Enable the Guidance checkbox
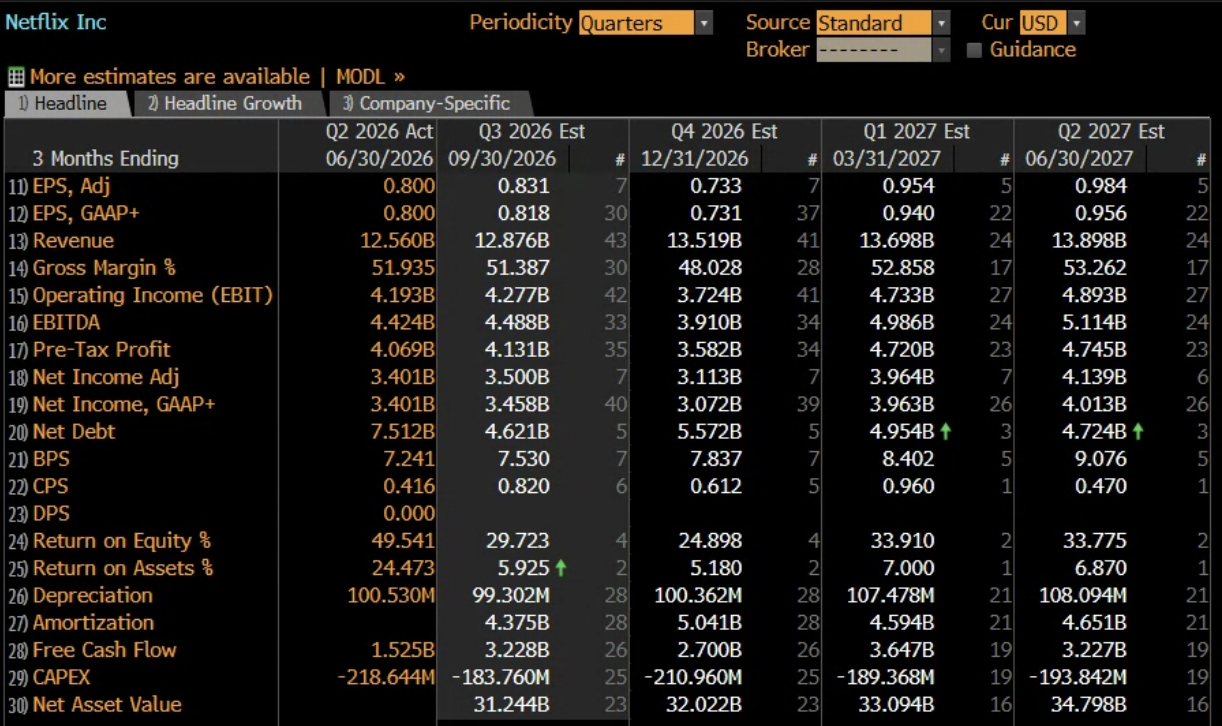 [974, 50]
